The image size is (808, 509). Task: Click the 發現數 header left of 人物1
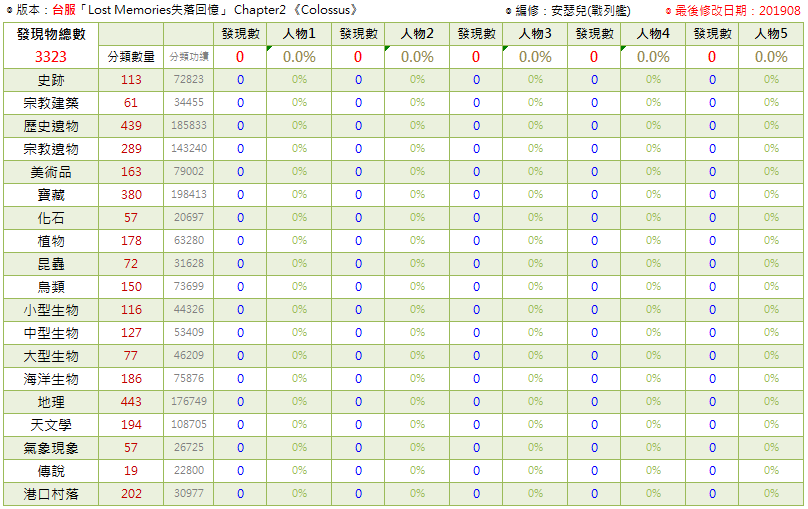240,34
